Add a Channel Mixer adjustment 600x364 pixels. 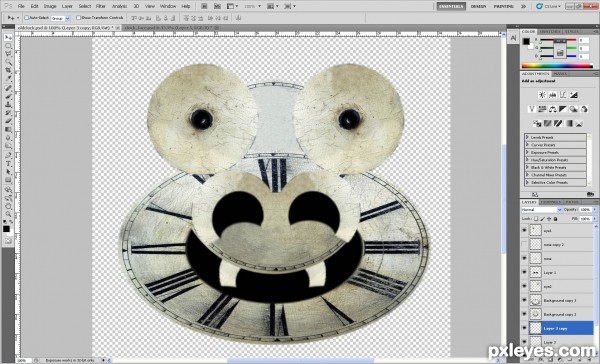pyautogui.click(x=584, y=109)
